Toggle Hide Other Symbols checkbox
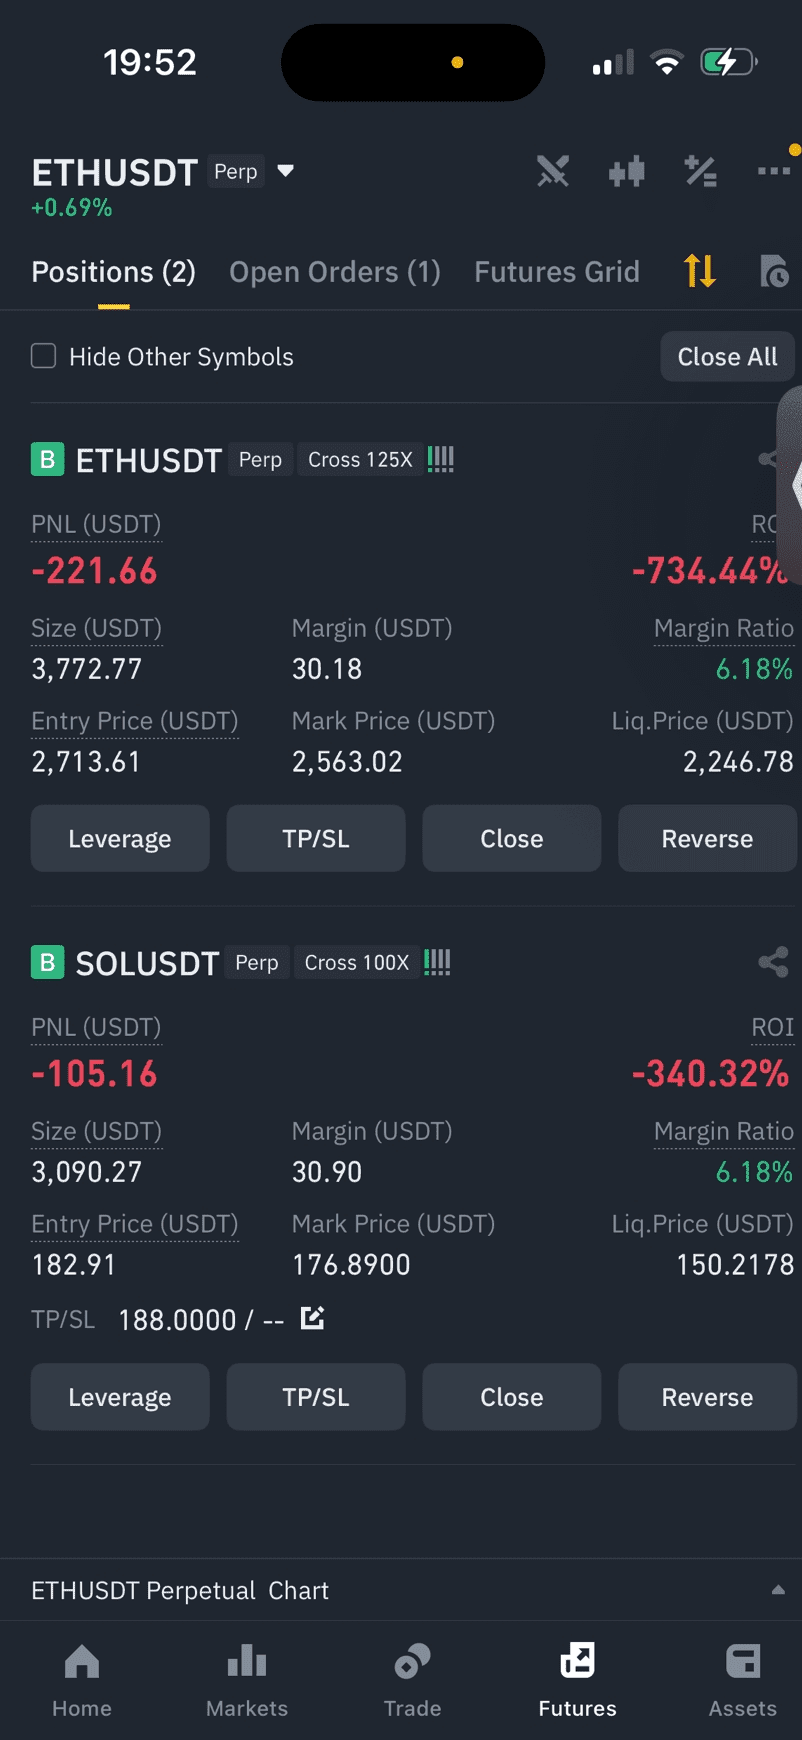The height and width of the screenshot is (1740, 802). pos(43,356)
